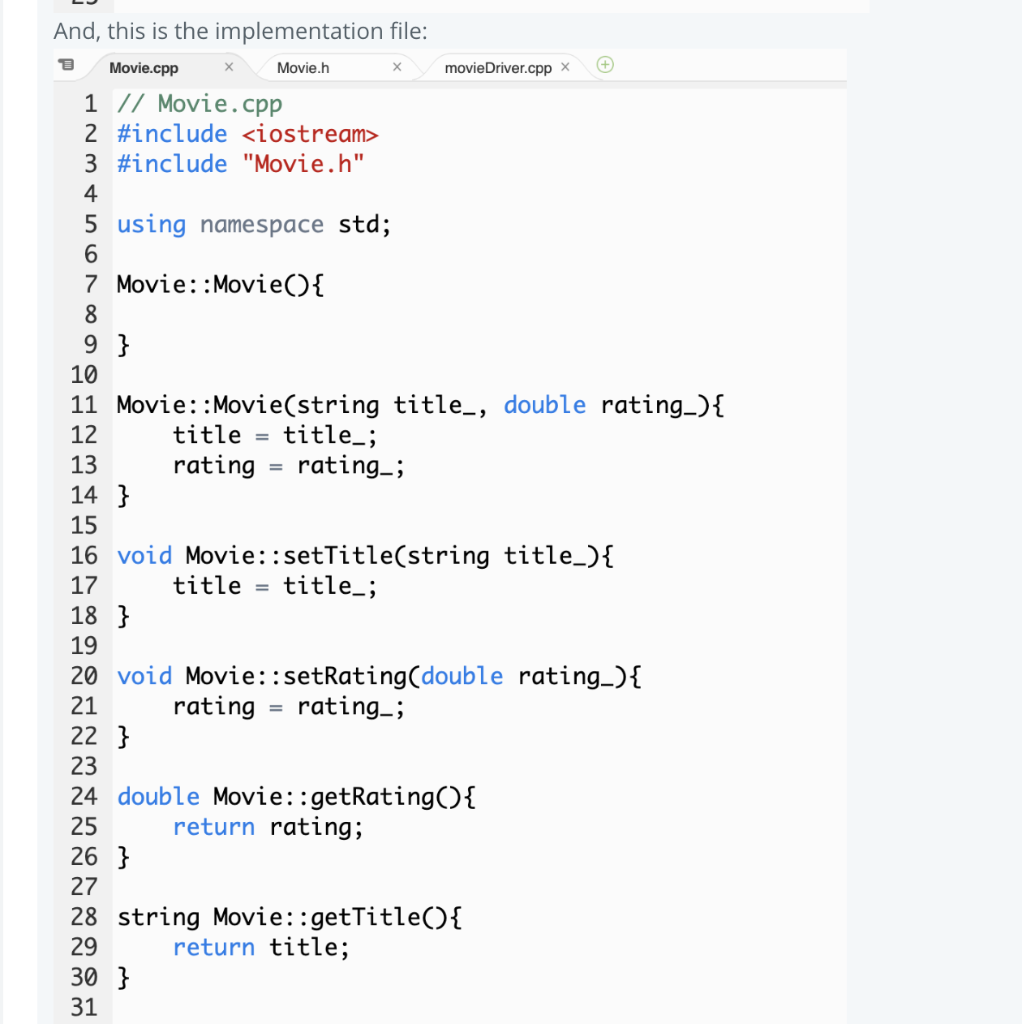The image size is (1022, 1024).
Task: Close the movieDriver.cpp tab
Action: (x=565, y=66)
